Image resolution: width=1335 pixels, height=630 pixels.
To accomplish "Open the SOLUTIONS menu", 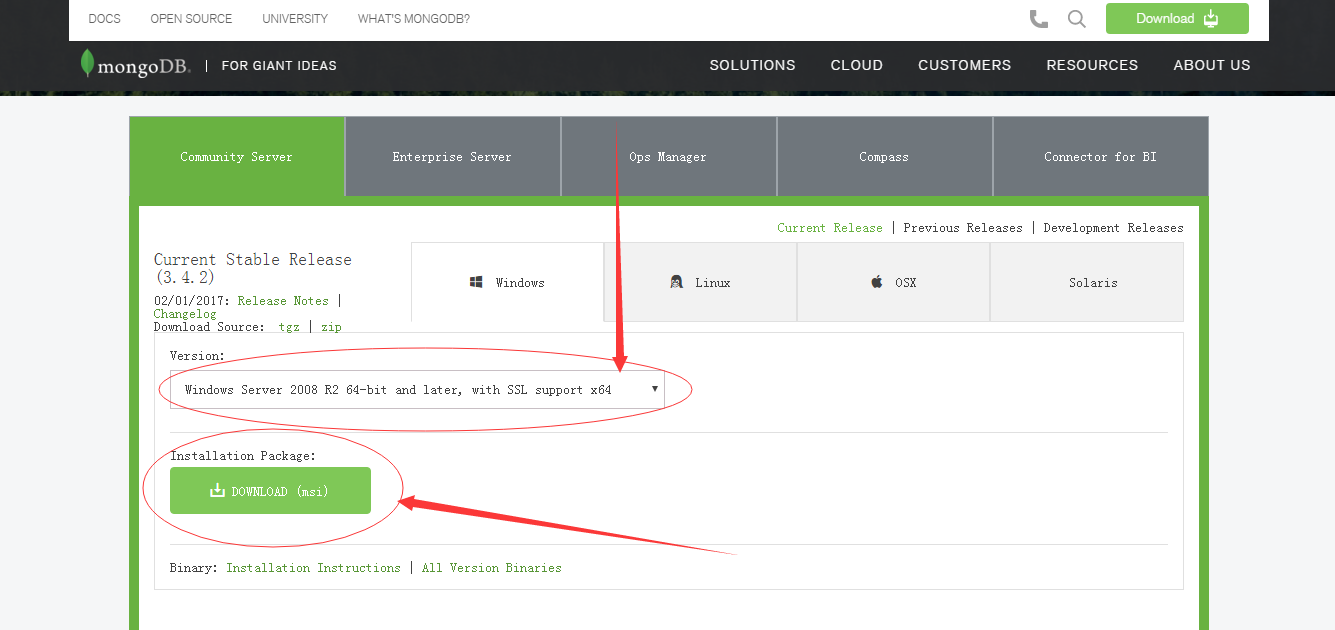I will click(x=752, y=65).
